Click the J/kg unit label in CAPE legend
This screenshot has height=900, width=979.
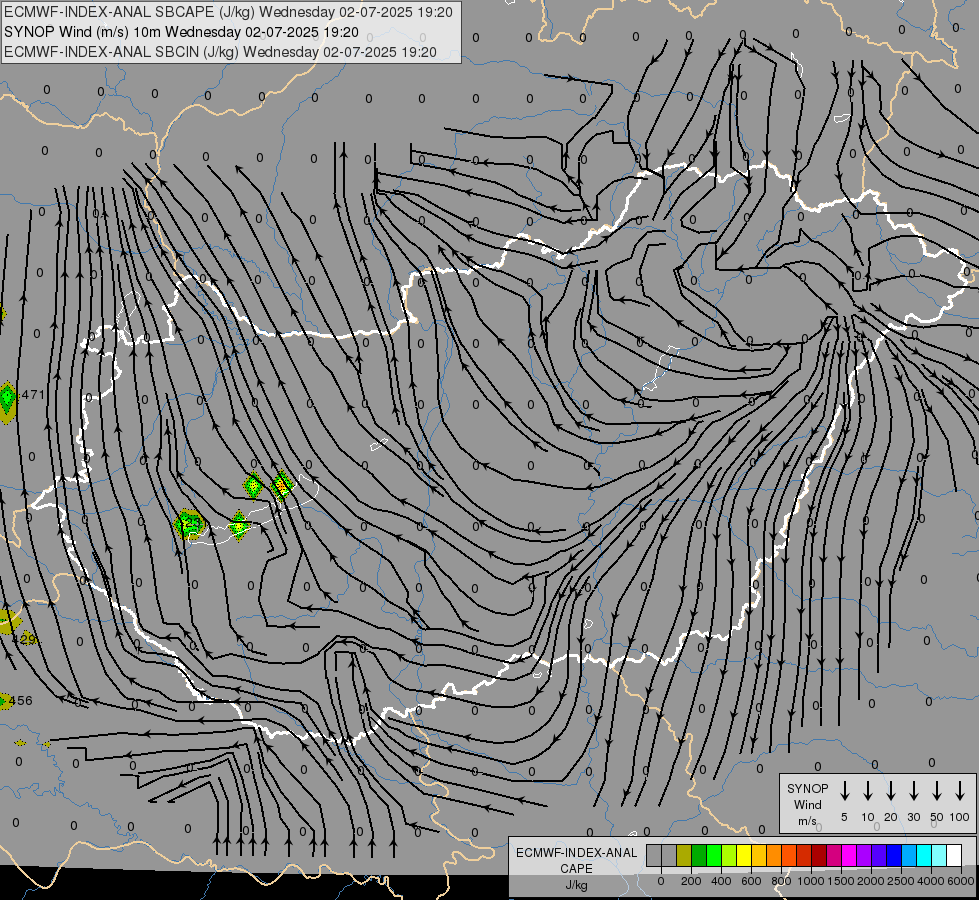[576, 885]
